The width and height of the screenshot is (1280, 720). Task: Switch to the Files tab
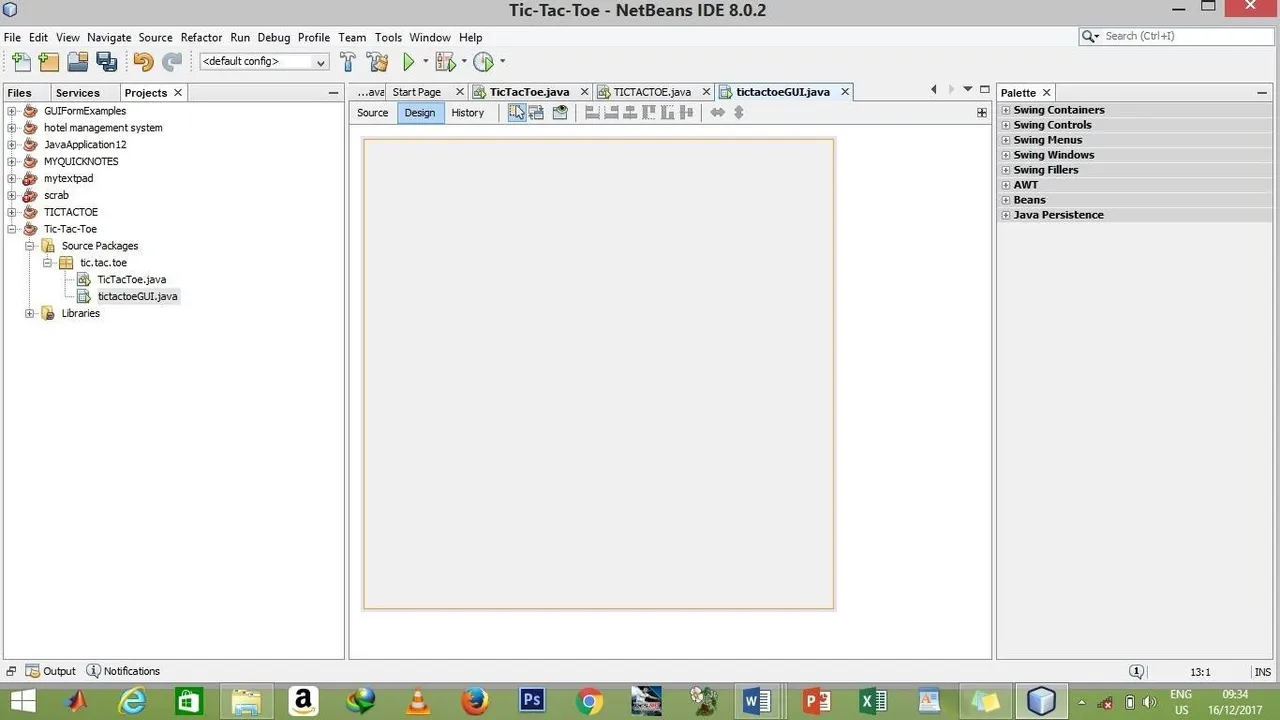(20, 92)
